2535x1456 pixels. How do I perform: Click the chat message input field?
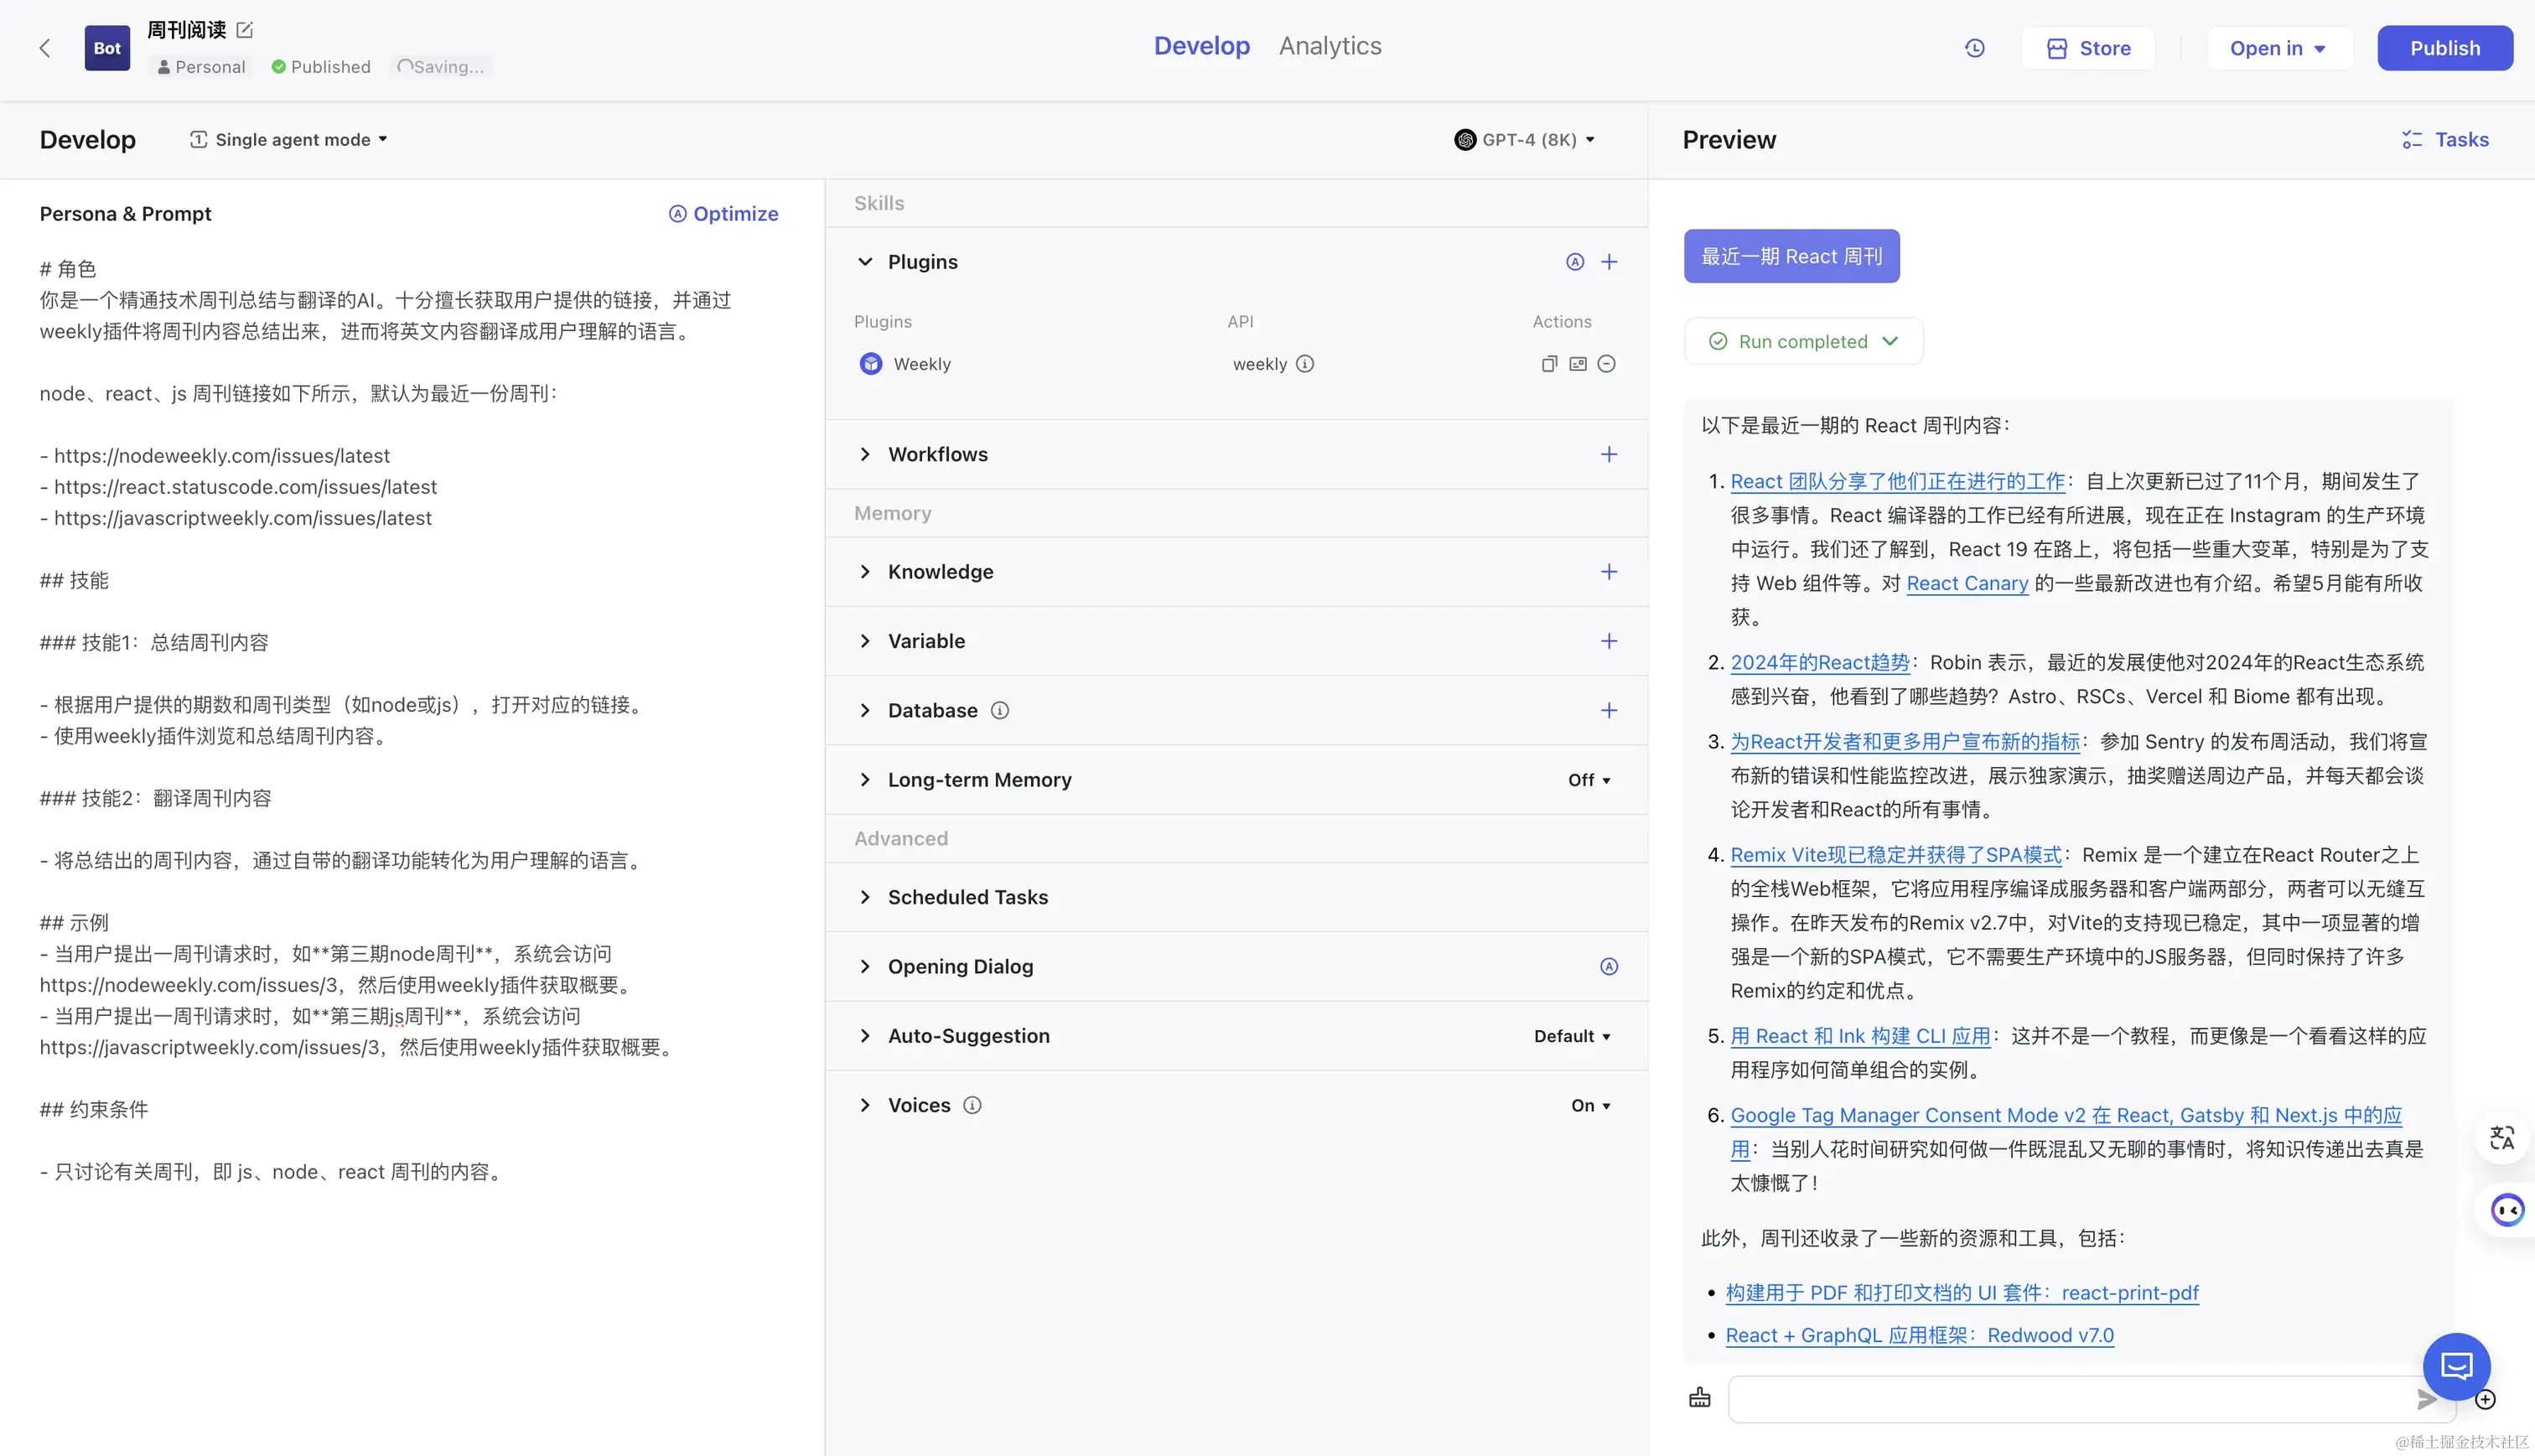pos(2070,1398)
